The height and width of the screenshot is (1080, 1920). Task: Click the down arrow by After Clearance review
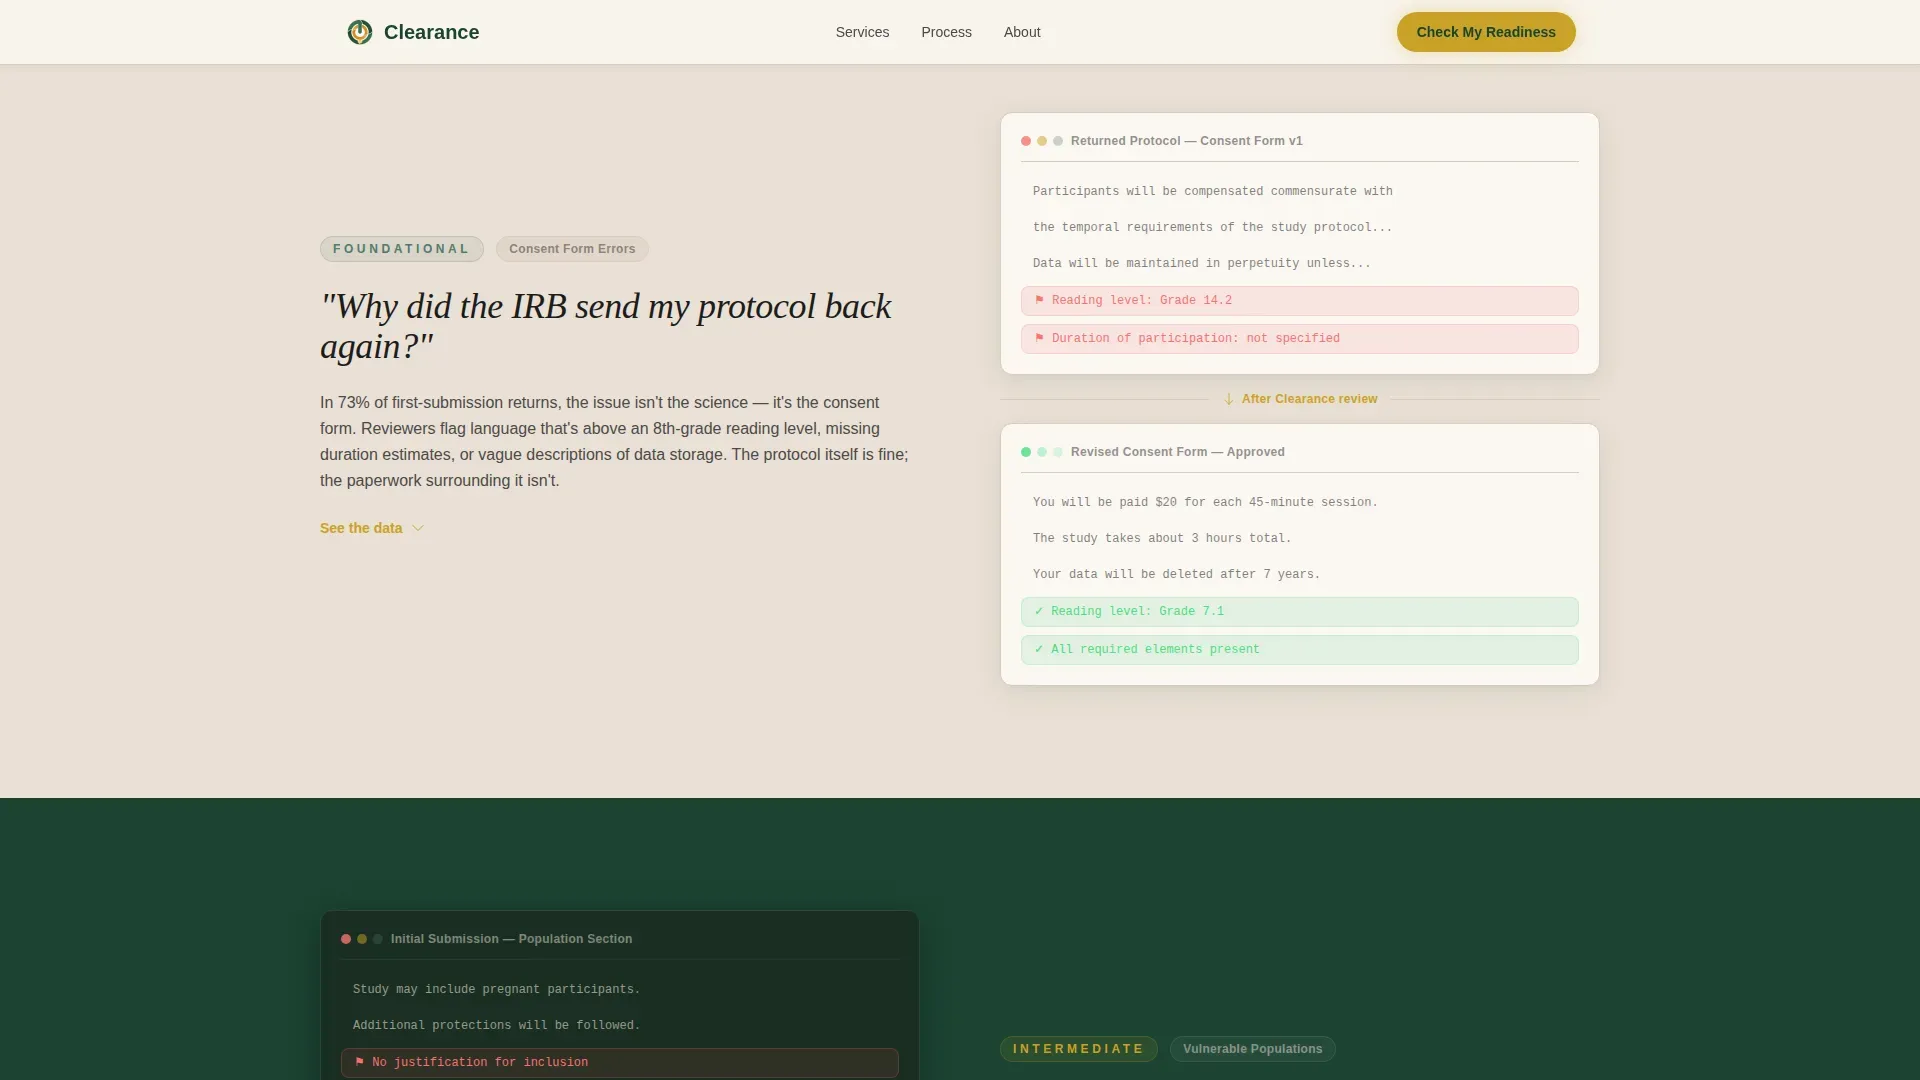1229,399
